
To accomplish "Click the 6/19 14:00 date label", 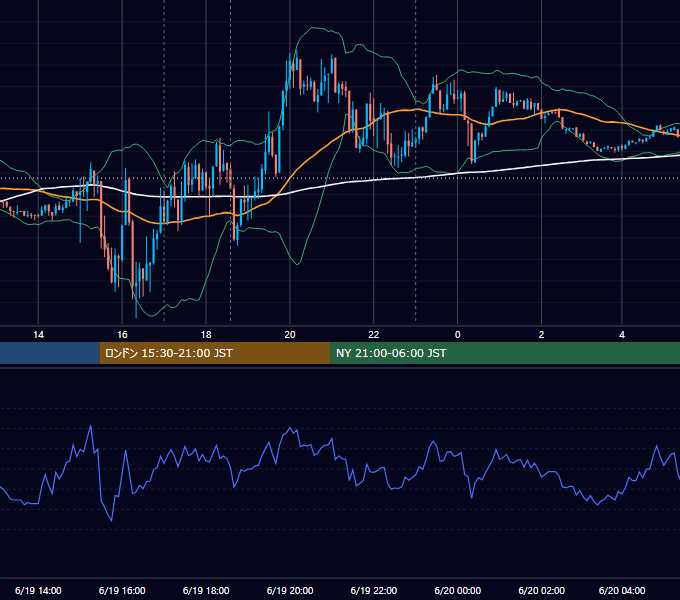I will [38, 590].
